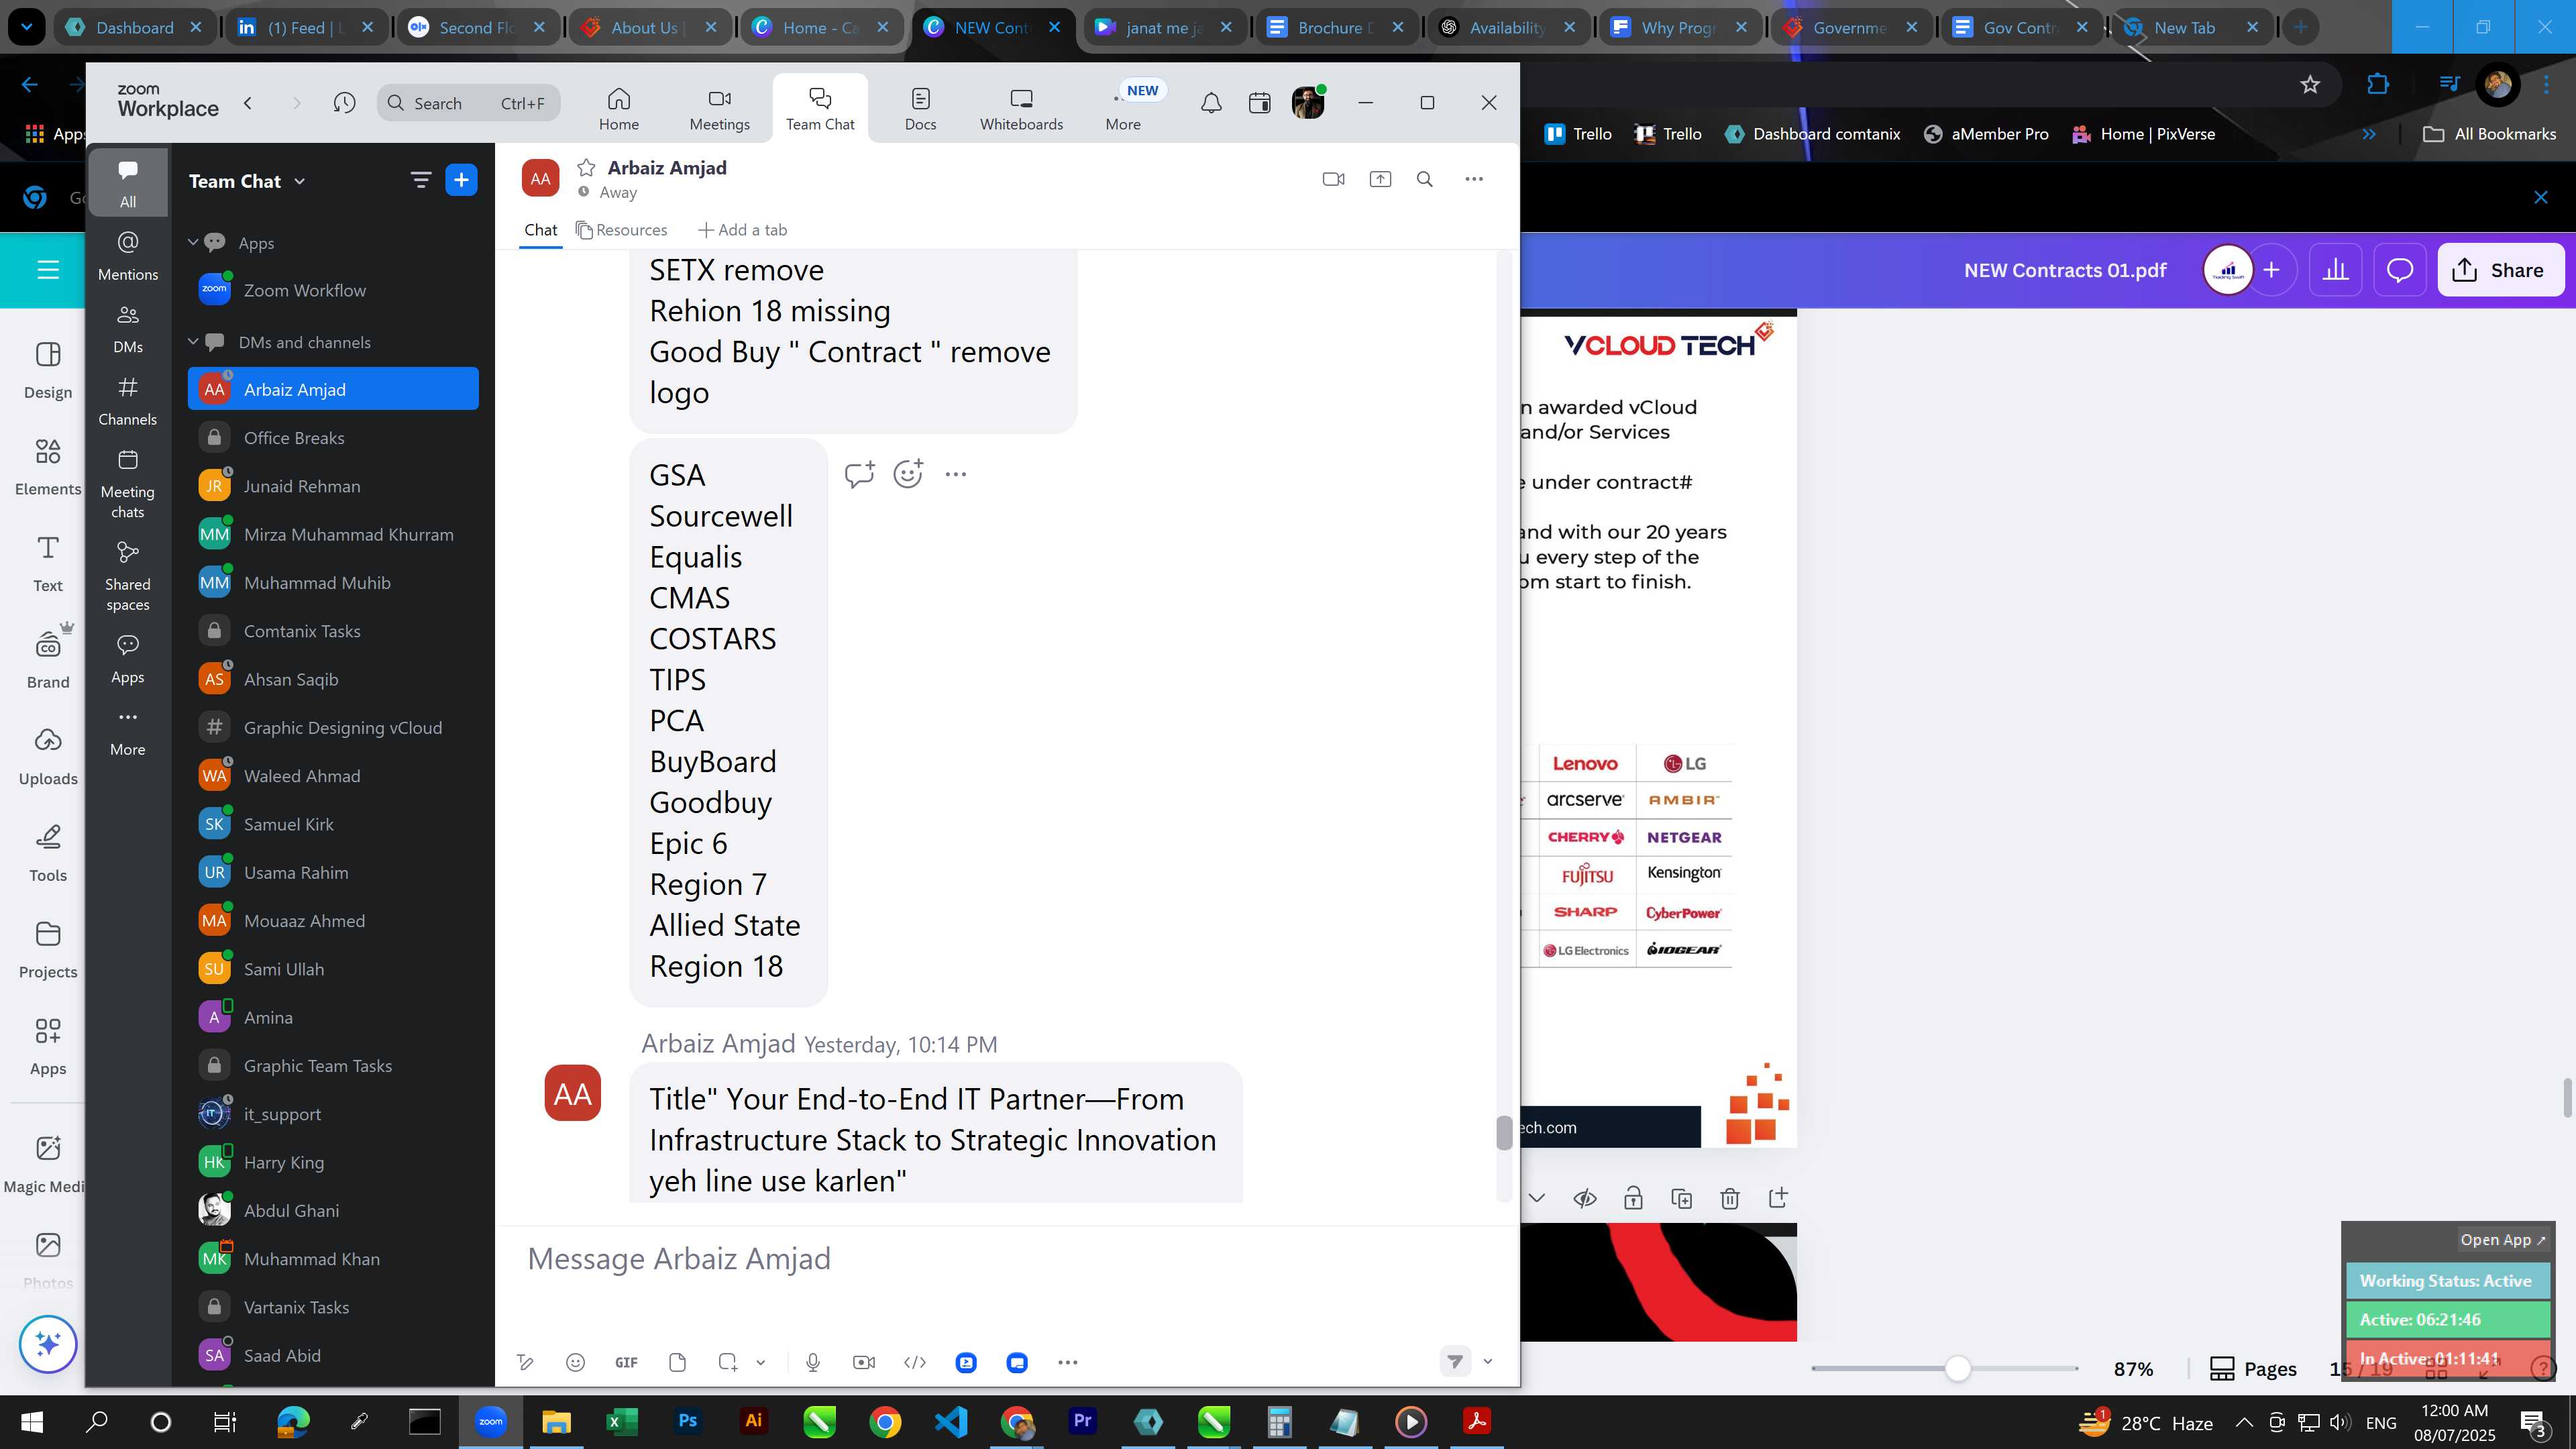This screenshot has width=2576, height=1449.
Task: Click Zoom search box
Action: click(x=468, y=103)
